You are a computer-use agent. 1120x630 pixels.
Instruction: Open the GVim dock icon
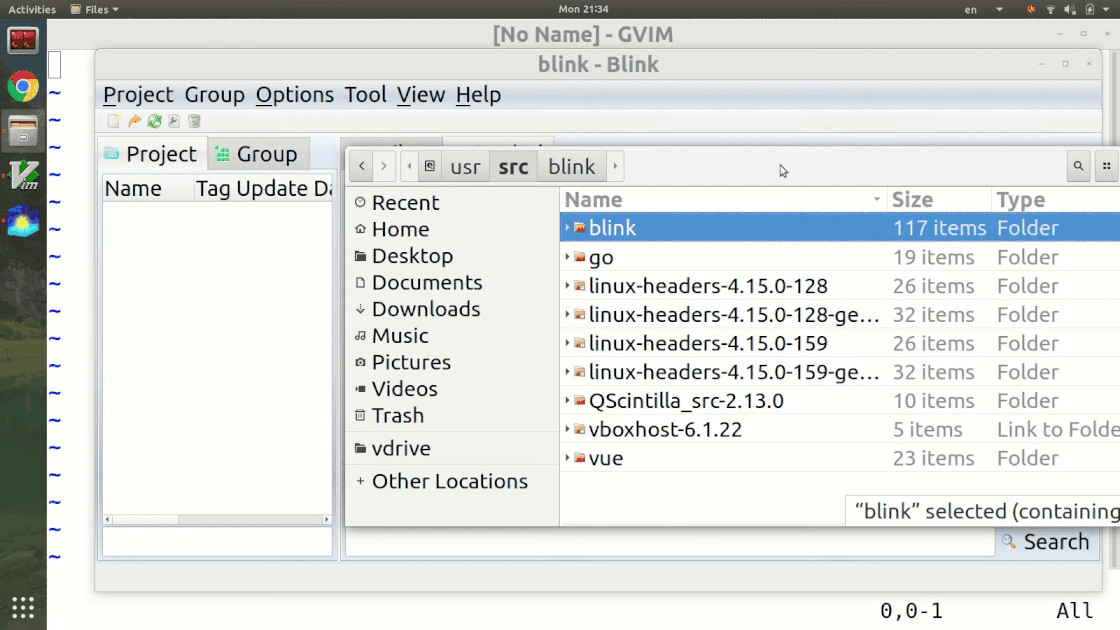click(x=23, y=176)
